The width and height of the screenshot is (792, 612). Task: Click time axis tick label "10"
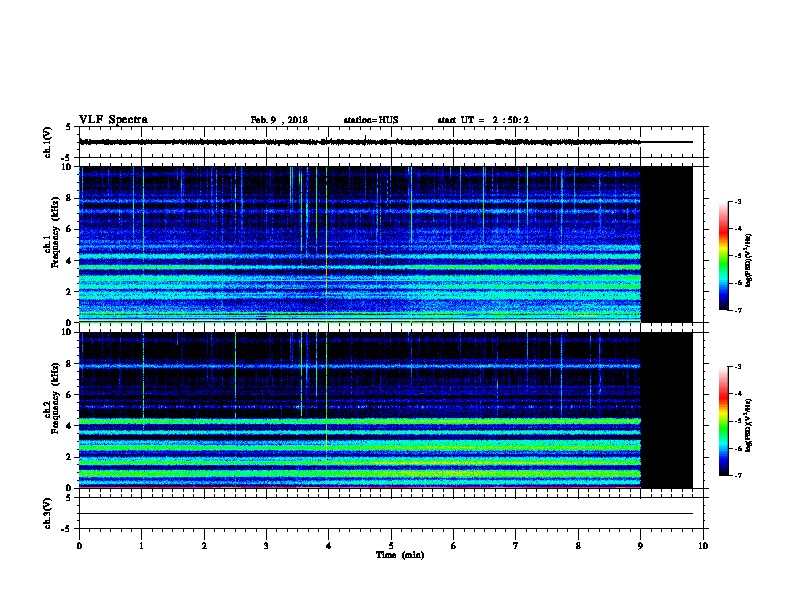click(x=703, y=546)
